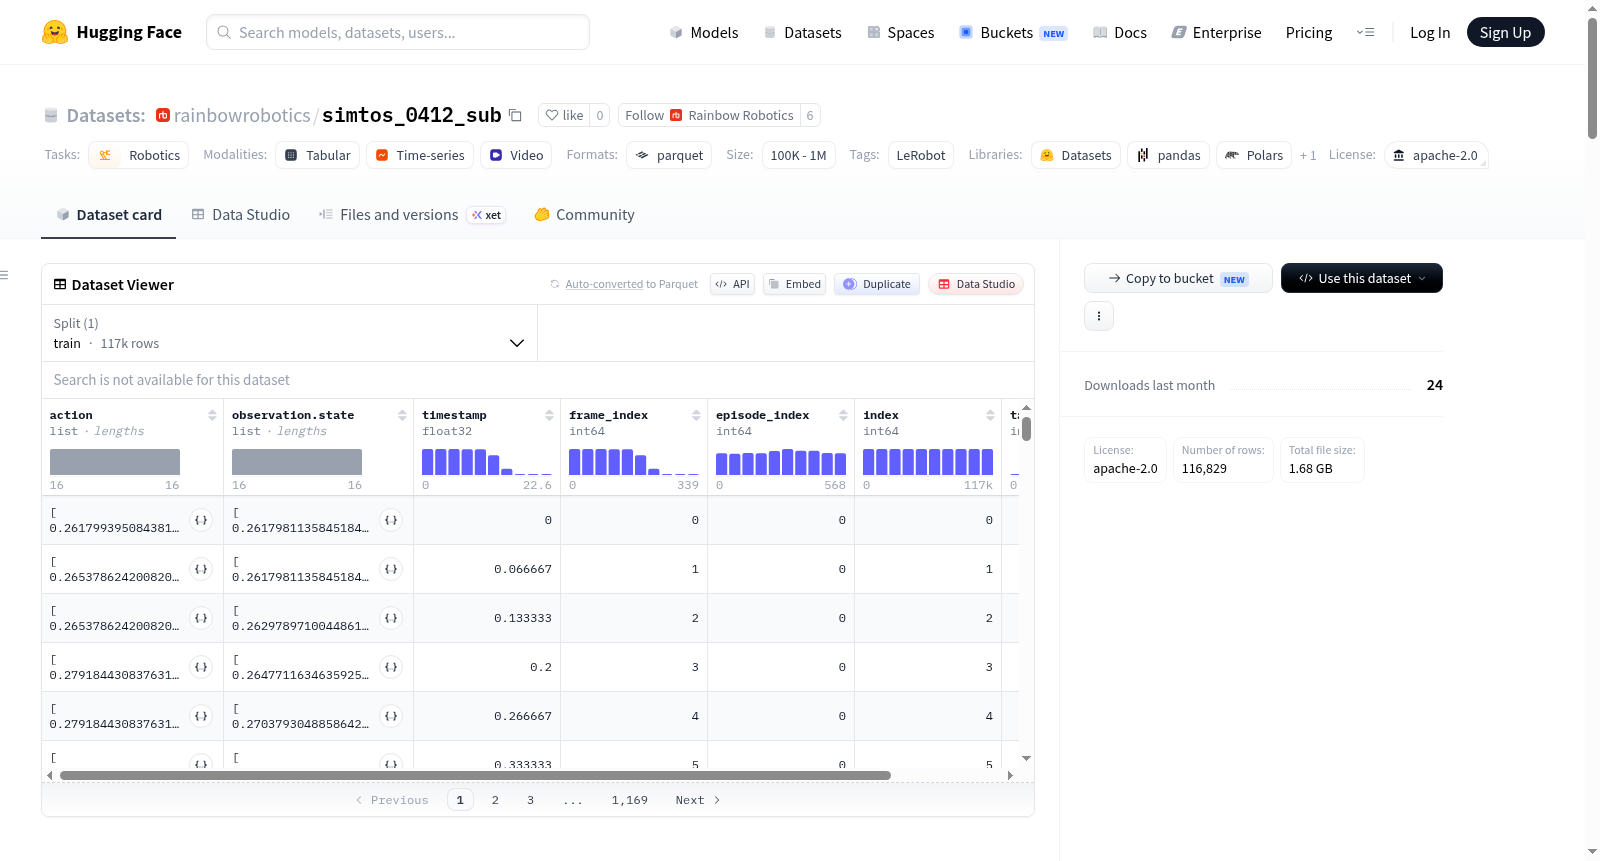This screenshot has width=1600, height=861.
Task: Click the Embed button
Action: coord(795,284)
